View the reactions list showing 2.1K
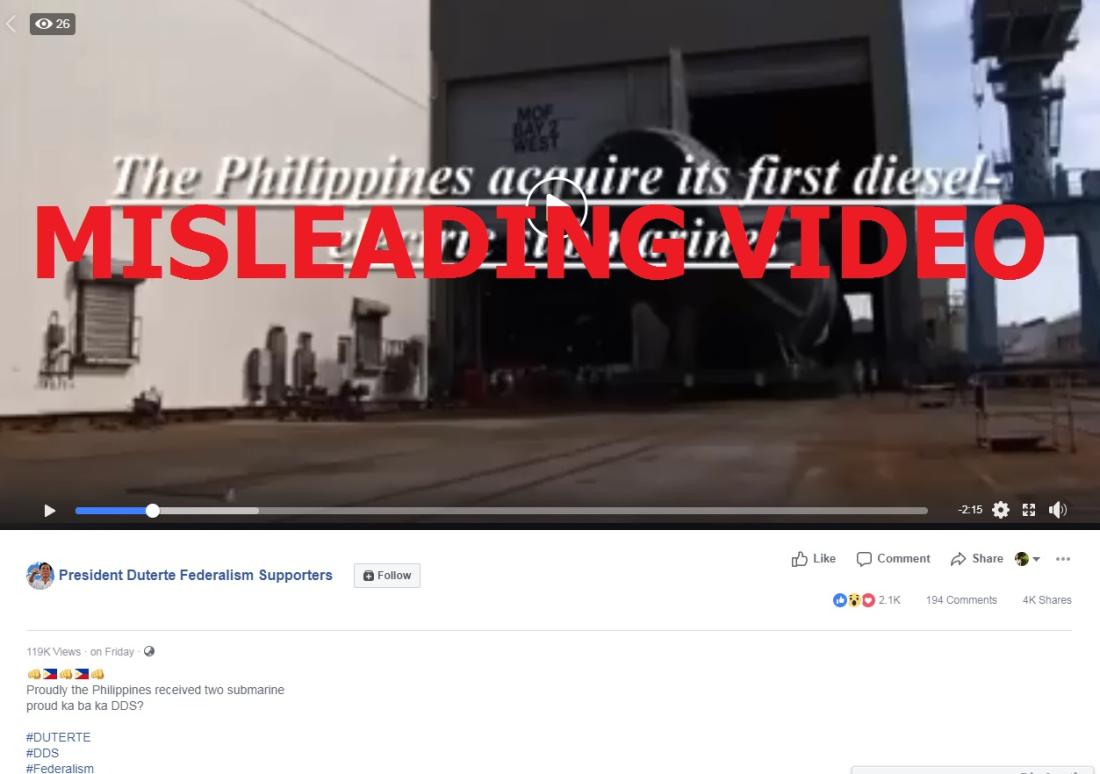Viewport: 1100px width, 774px height. [x=866, y=600]
